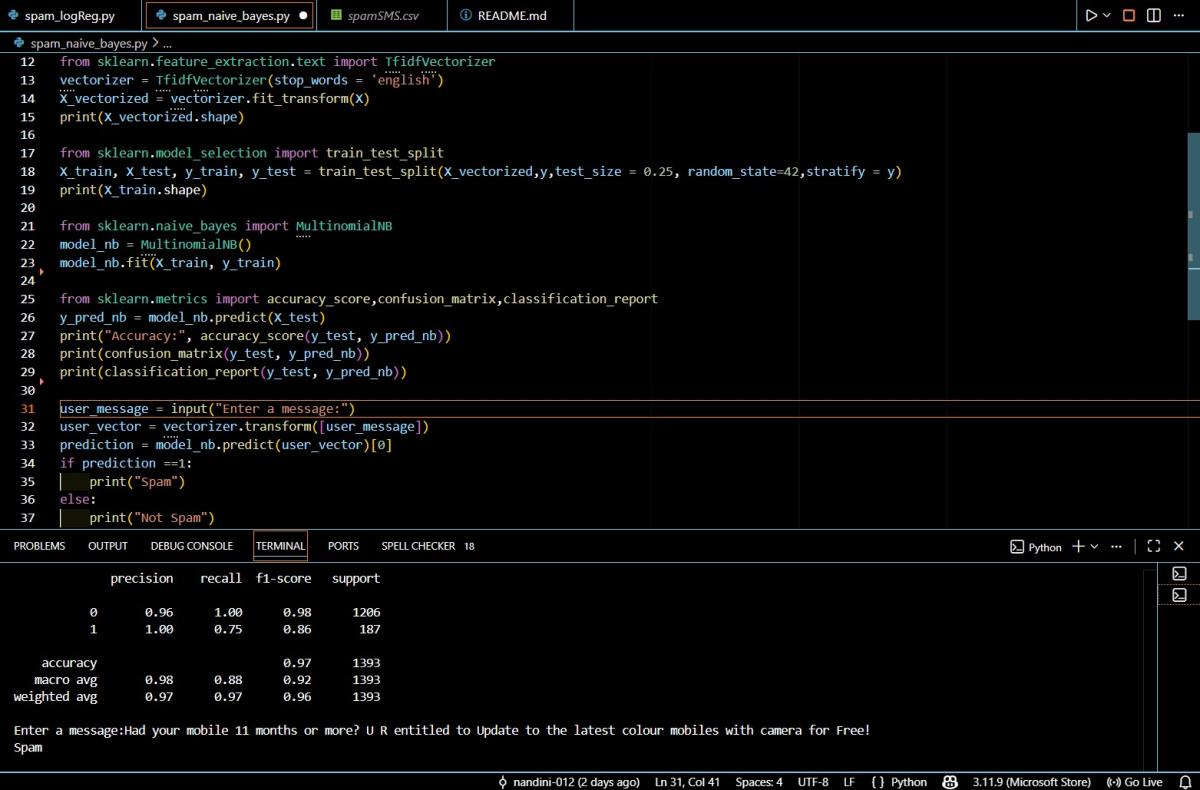Expand the terminal launch profile dropdown
The width and height of the screenshot is (1200, 790).
pyautogui.click(x=1094, y=546)
